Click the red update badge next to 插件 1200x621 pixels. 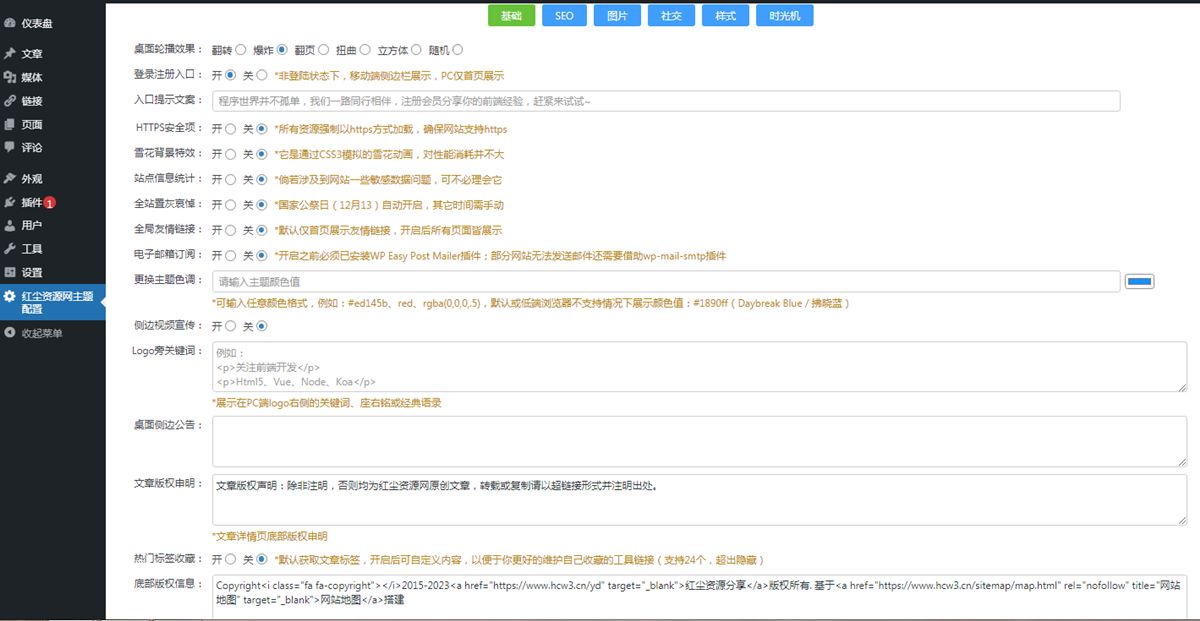tap(50, 203)
